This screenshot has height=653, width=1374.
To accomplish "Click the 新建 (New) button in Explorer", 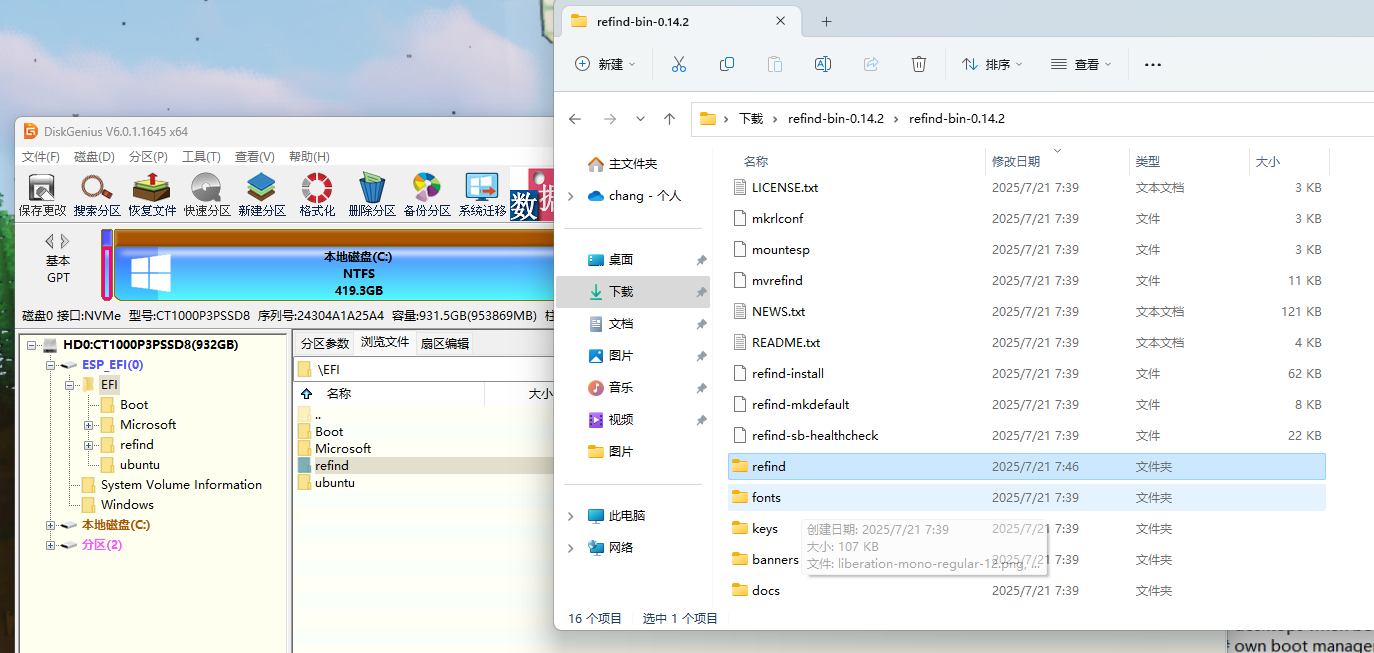I will pyautogui.click(x=605, y=64).
